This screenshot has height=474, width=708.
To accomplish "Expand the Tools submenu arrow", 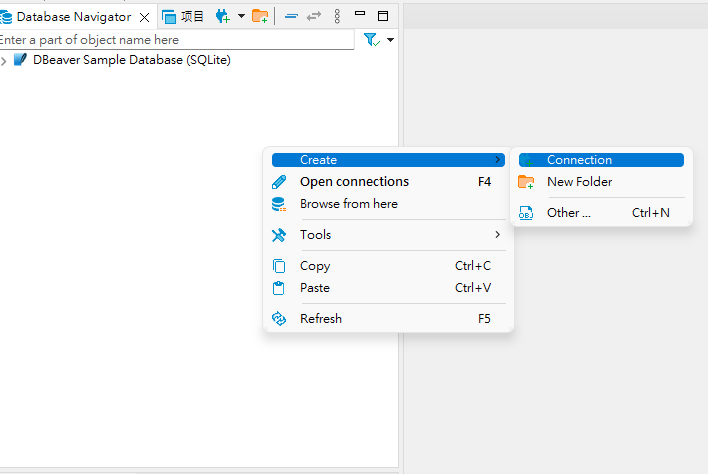I will [x=497, y=235].
